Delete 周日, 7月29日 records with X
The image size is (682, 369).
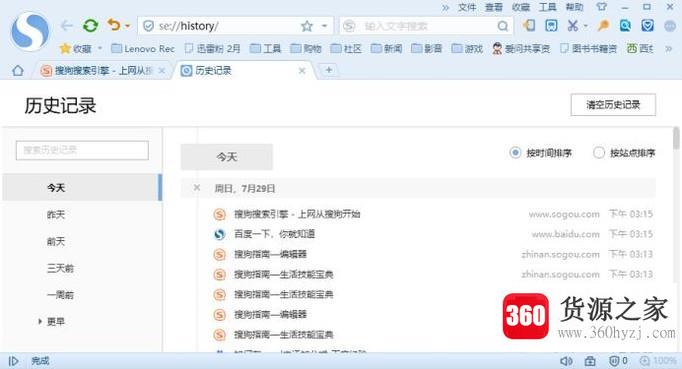click(197, 188)
